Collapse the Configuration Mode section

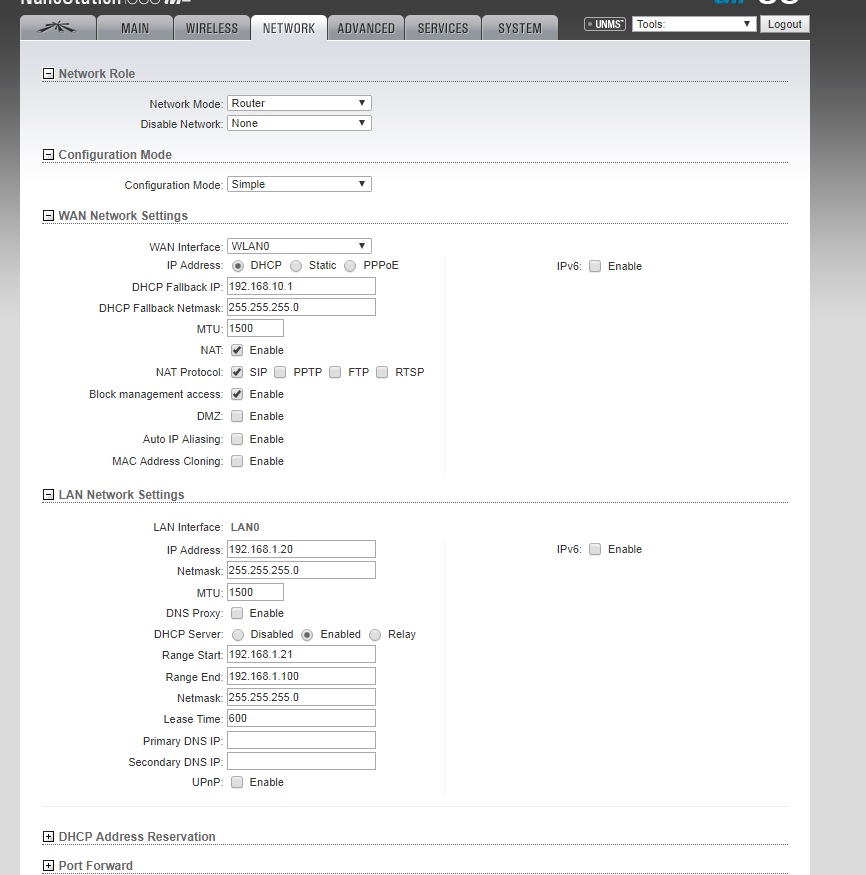(49, 155)
